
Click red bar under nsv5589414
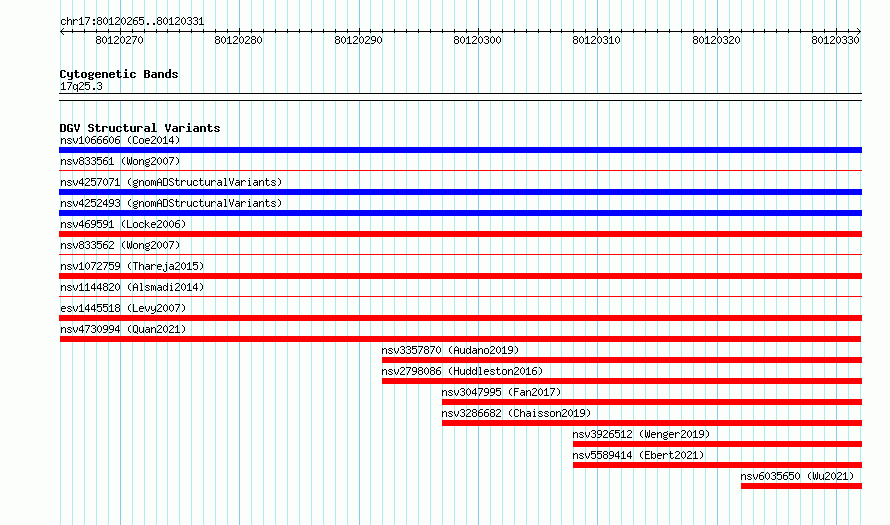pyautogui.click(x=717, y=465)
